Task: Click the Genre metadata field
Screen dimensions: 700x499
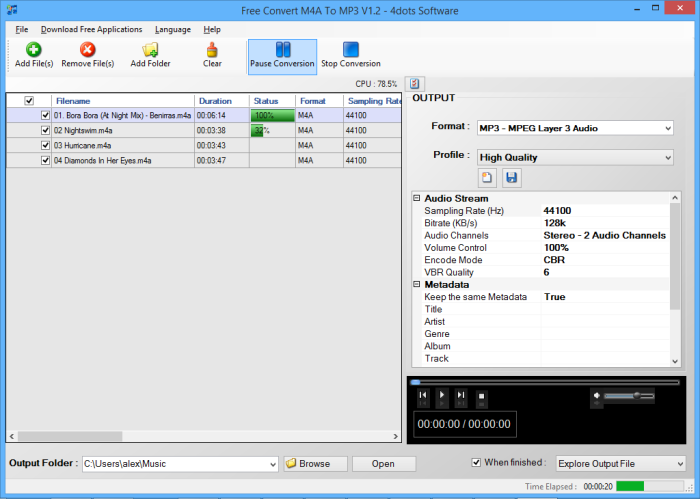Action: 605,334
